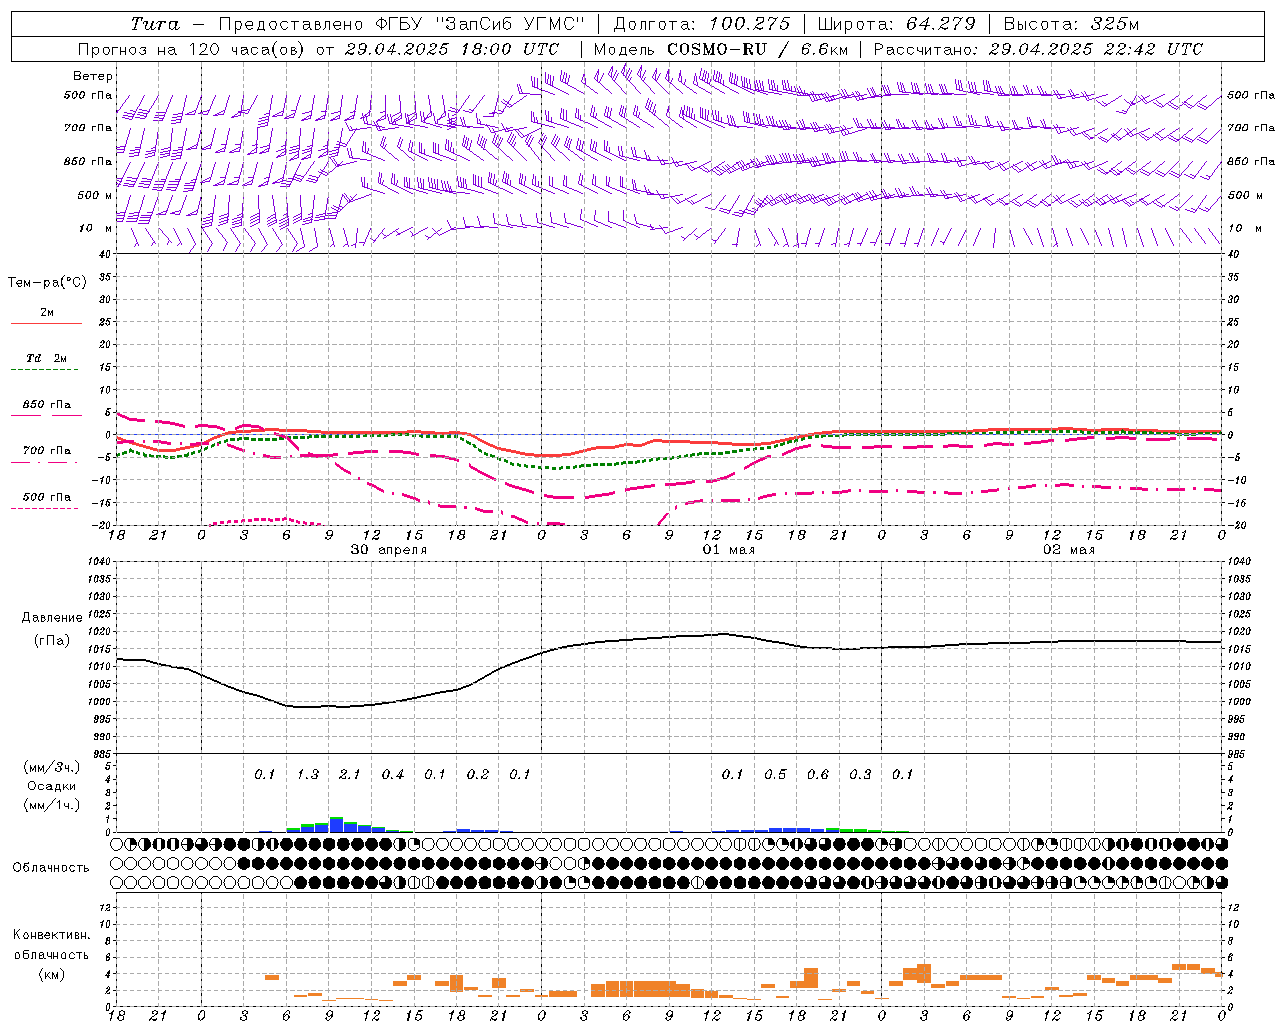Click the 3-hour precipitation value "2.1"
Image resolution: width=1280 pixels, height=1024 pixels.
350,775
